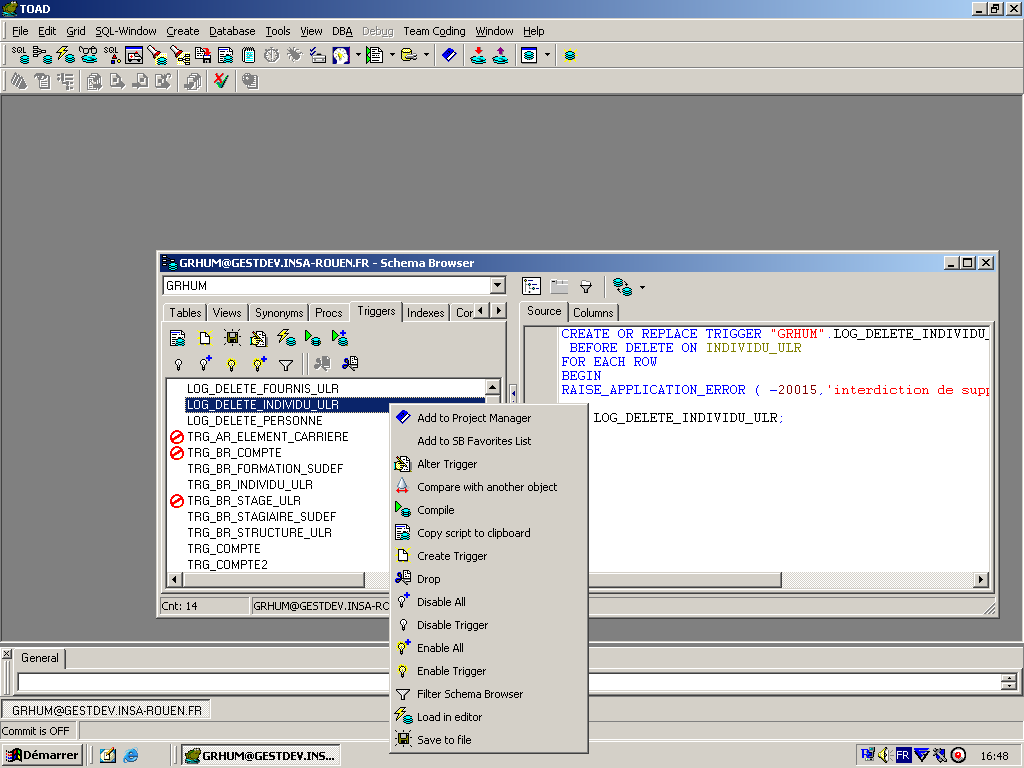Viewport: 1024px width, 768px height.
Task: Select trigger LOG_DELETE_FOURNIS_ULR in the list
Action: (263, 389)
